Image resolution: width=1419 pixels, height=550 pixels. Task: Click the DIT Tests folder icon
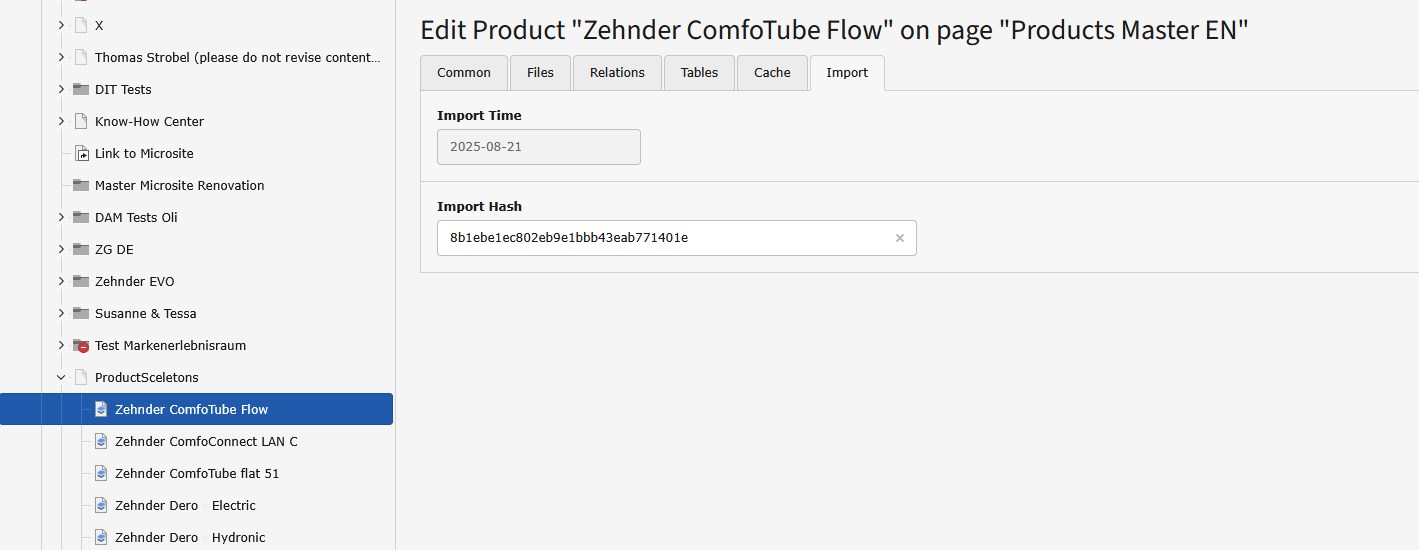tap(81, 89)
